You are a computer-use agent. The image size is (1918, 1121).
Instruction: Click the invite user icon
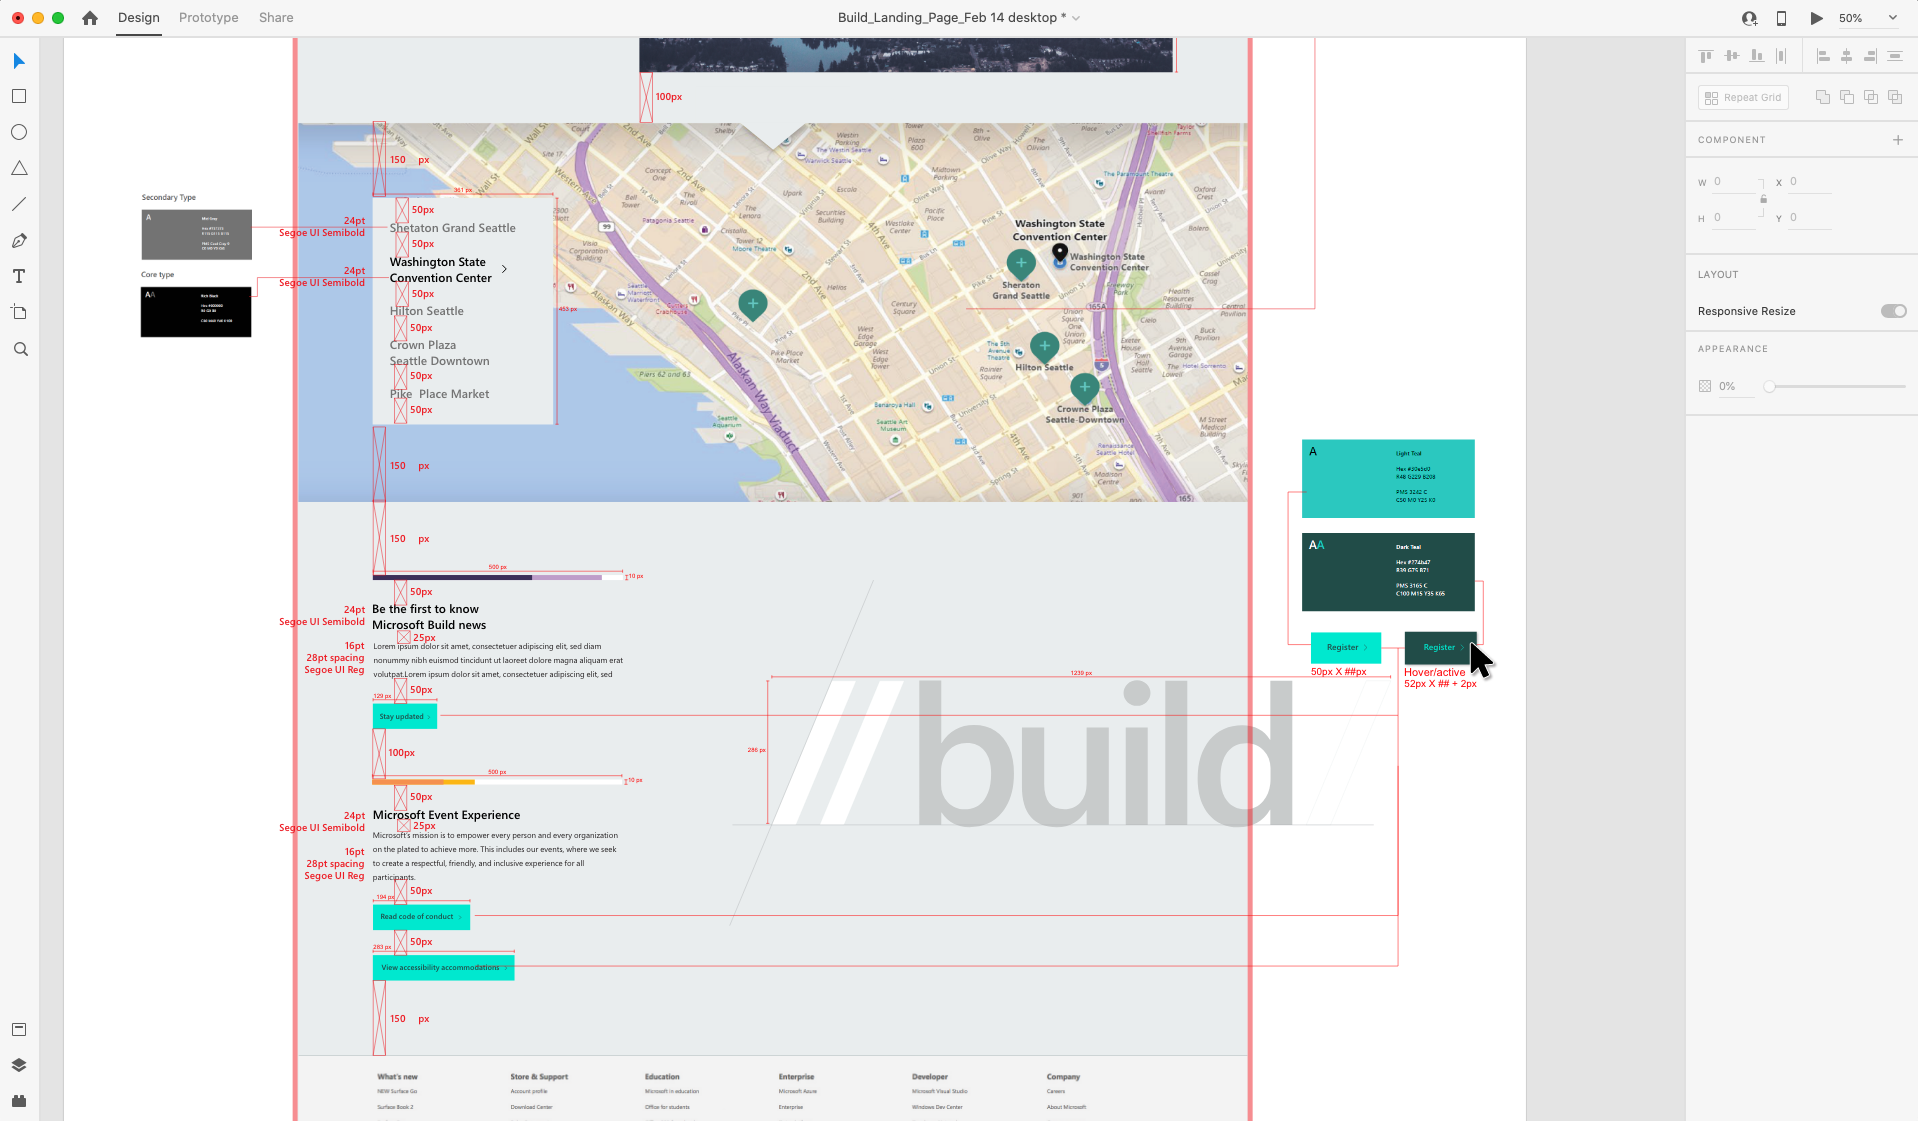1749,18
